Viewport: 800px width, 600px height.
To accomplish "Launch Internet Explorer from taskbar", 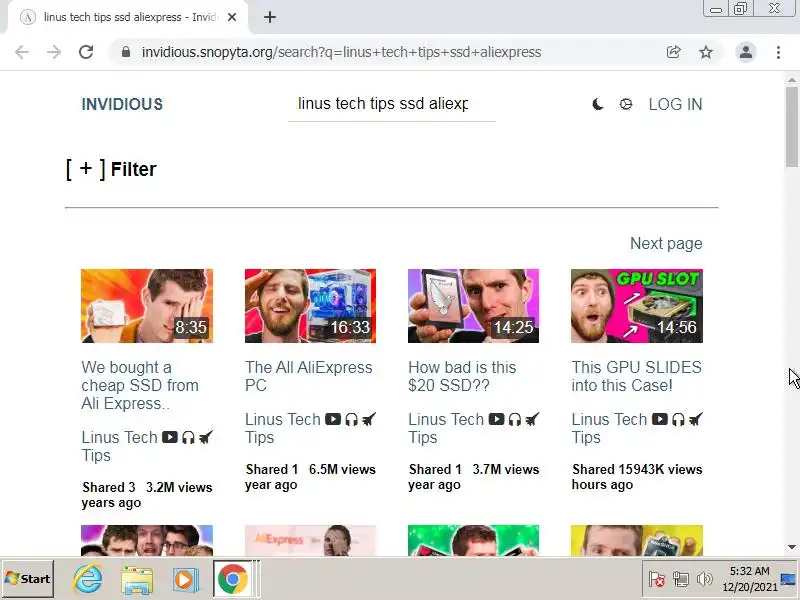I will [x=88, y=579].
